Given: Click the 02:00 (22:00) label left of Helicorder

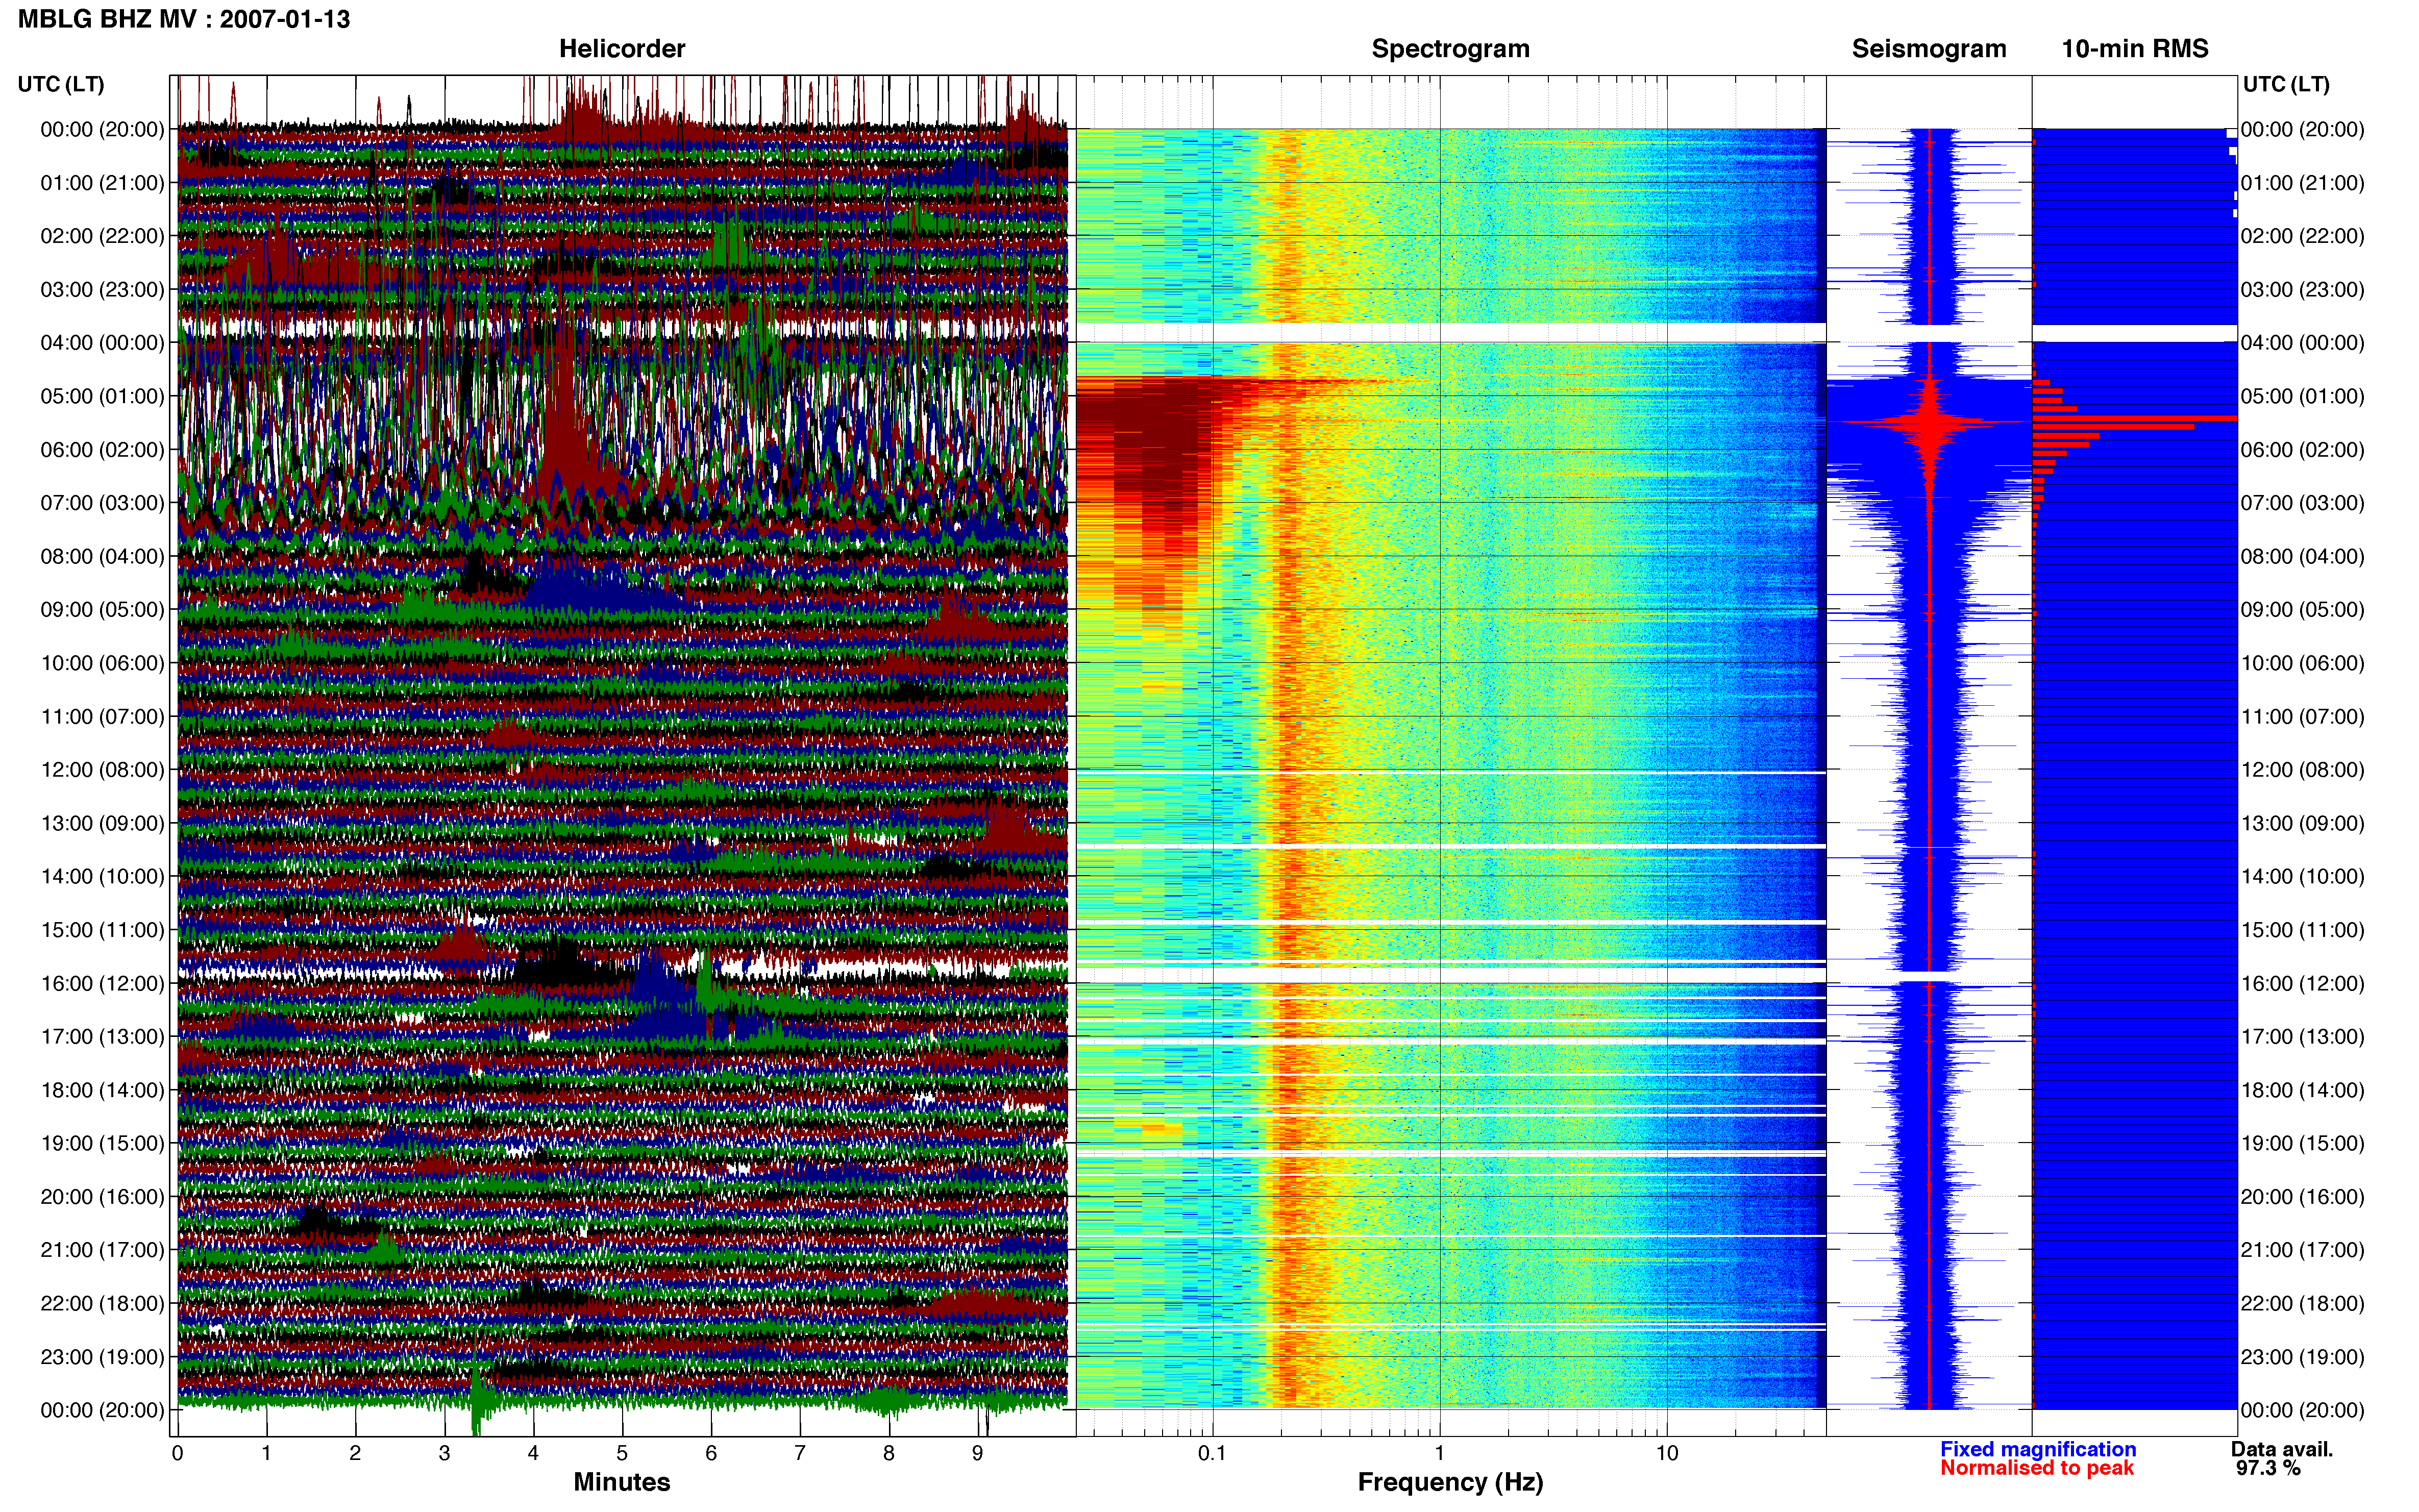Looking at the screenshot, I should 102,236.
